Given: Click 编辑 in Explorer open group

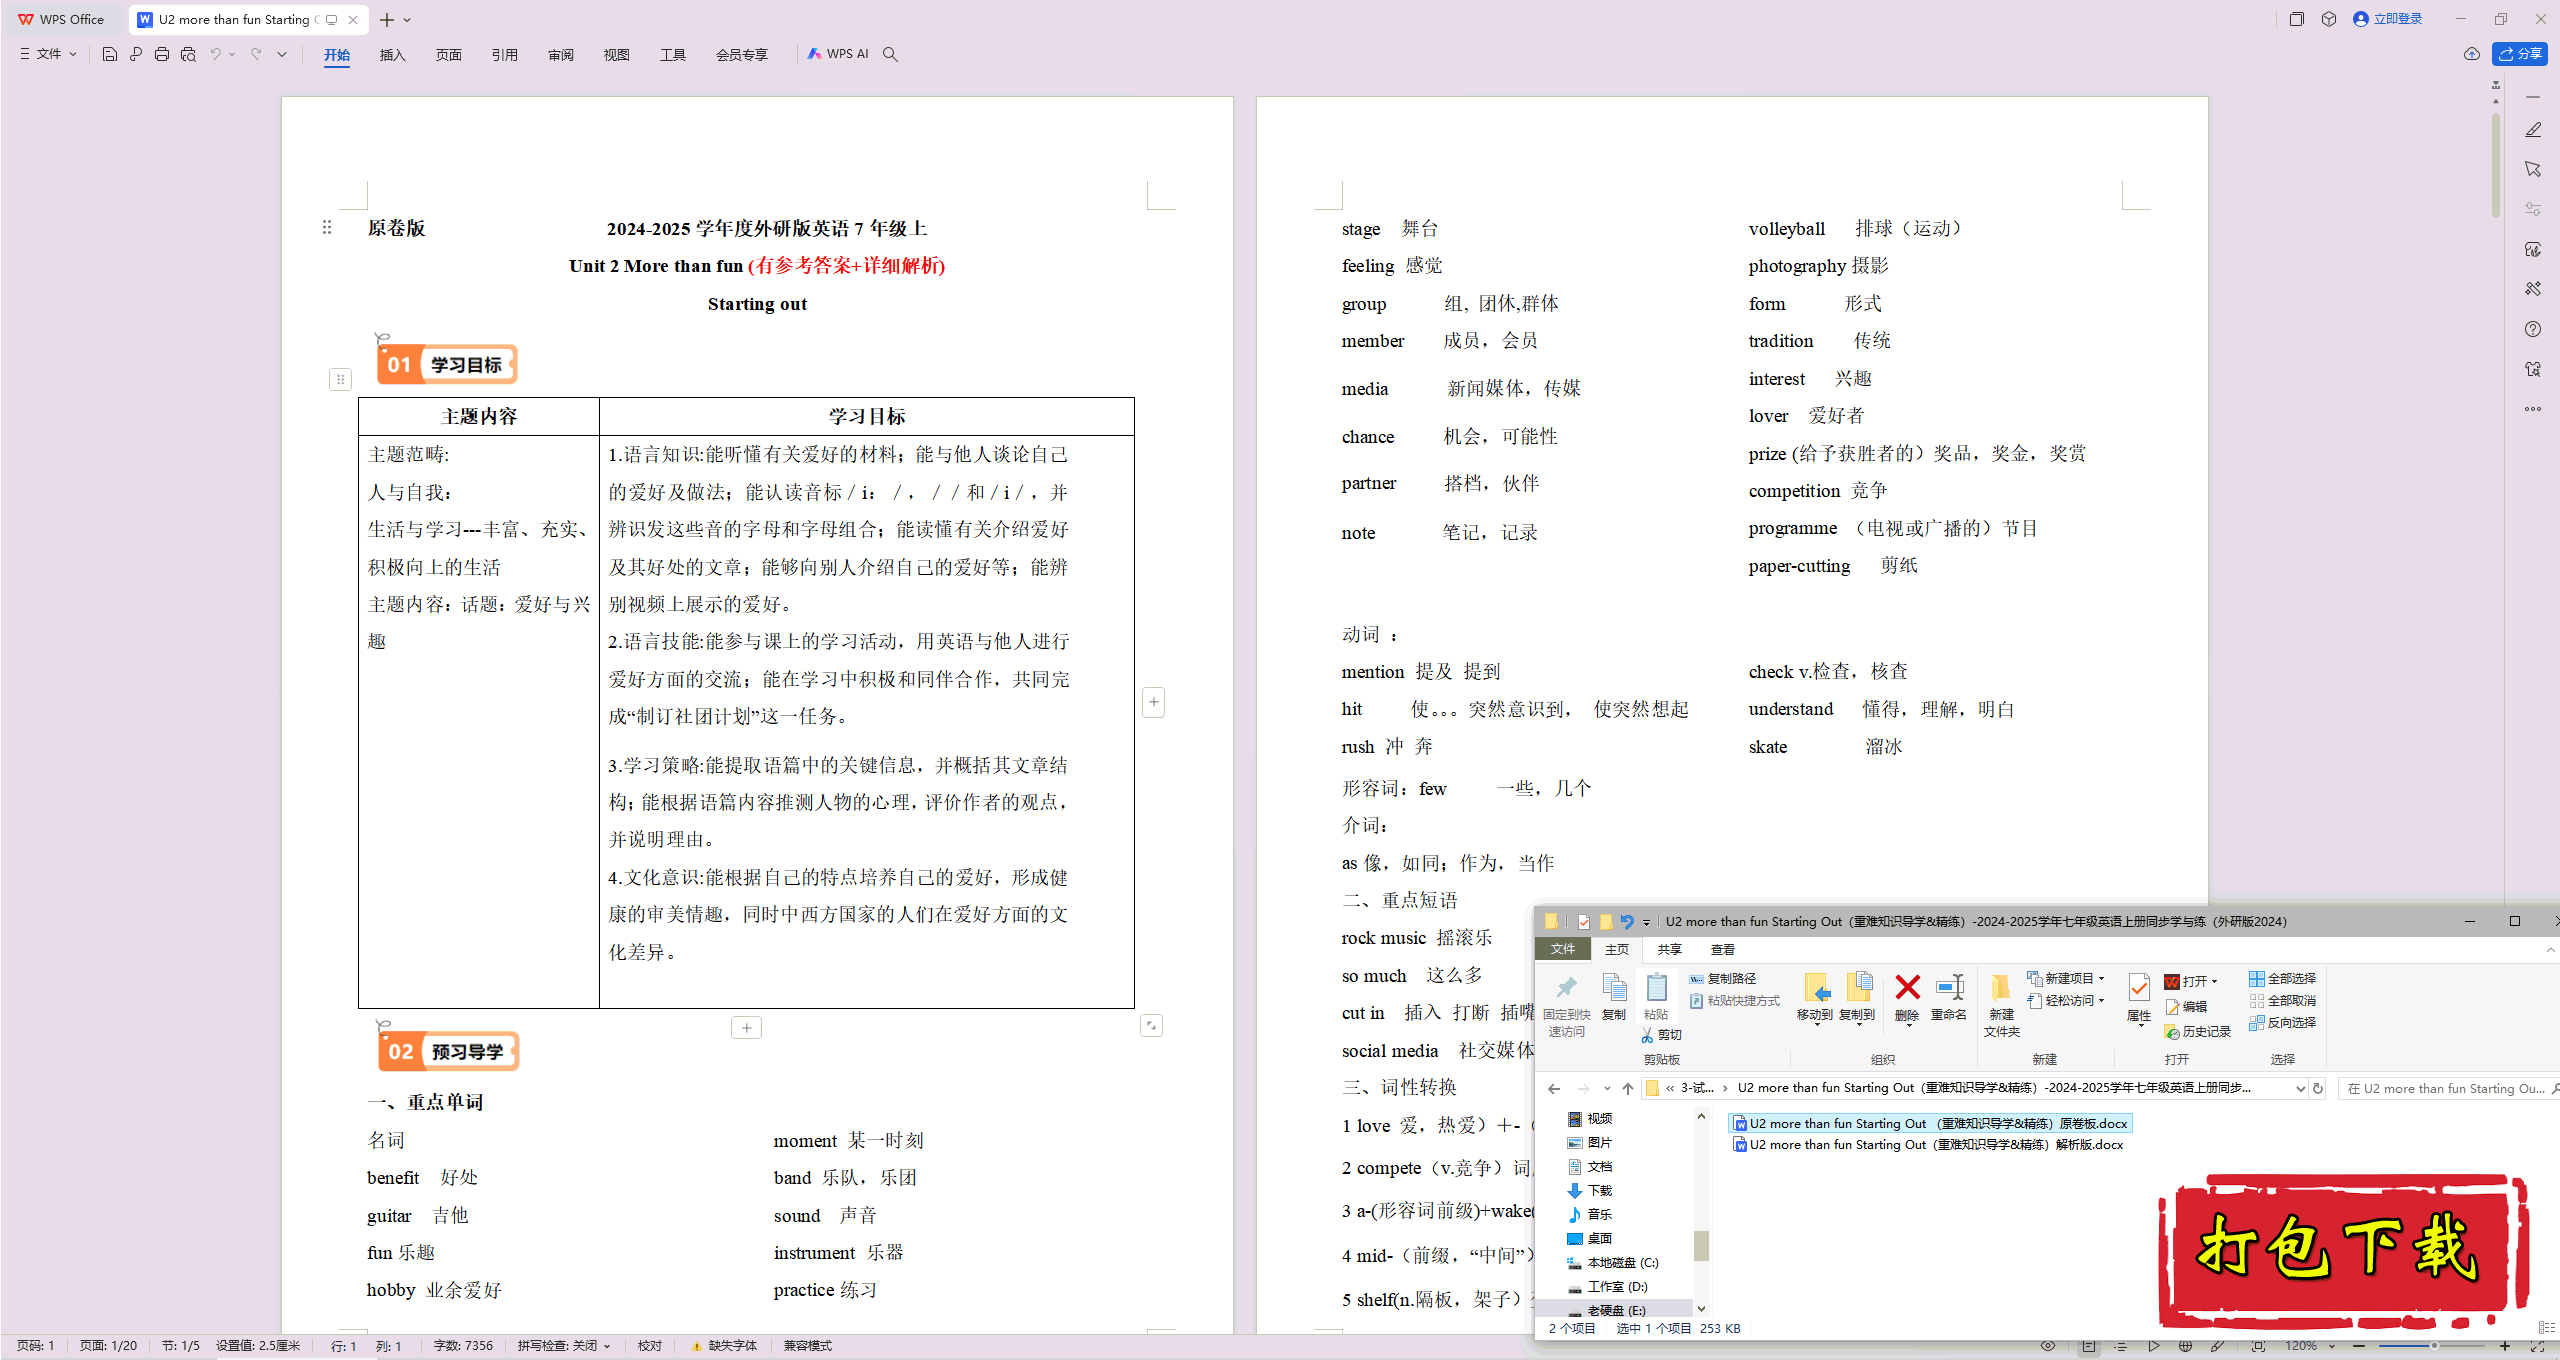Looking at the screenshot, I should 2186,1007.
